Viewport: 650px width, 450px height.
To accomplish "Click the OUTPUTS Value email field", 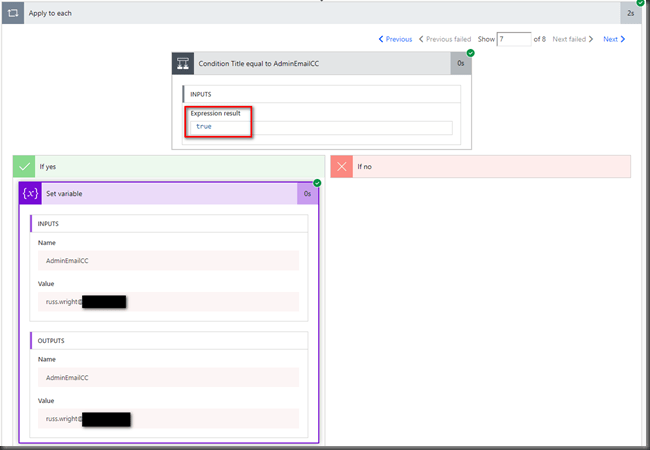I will click(170, 418).
